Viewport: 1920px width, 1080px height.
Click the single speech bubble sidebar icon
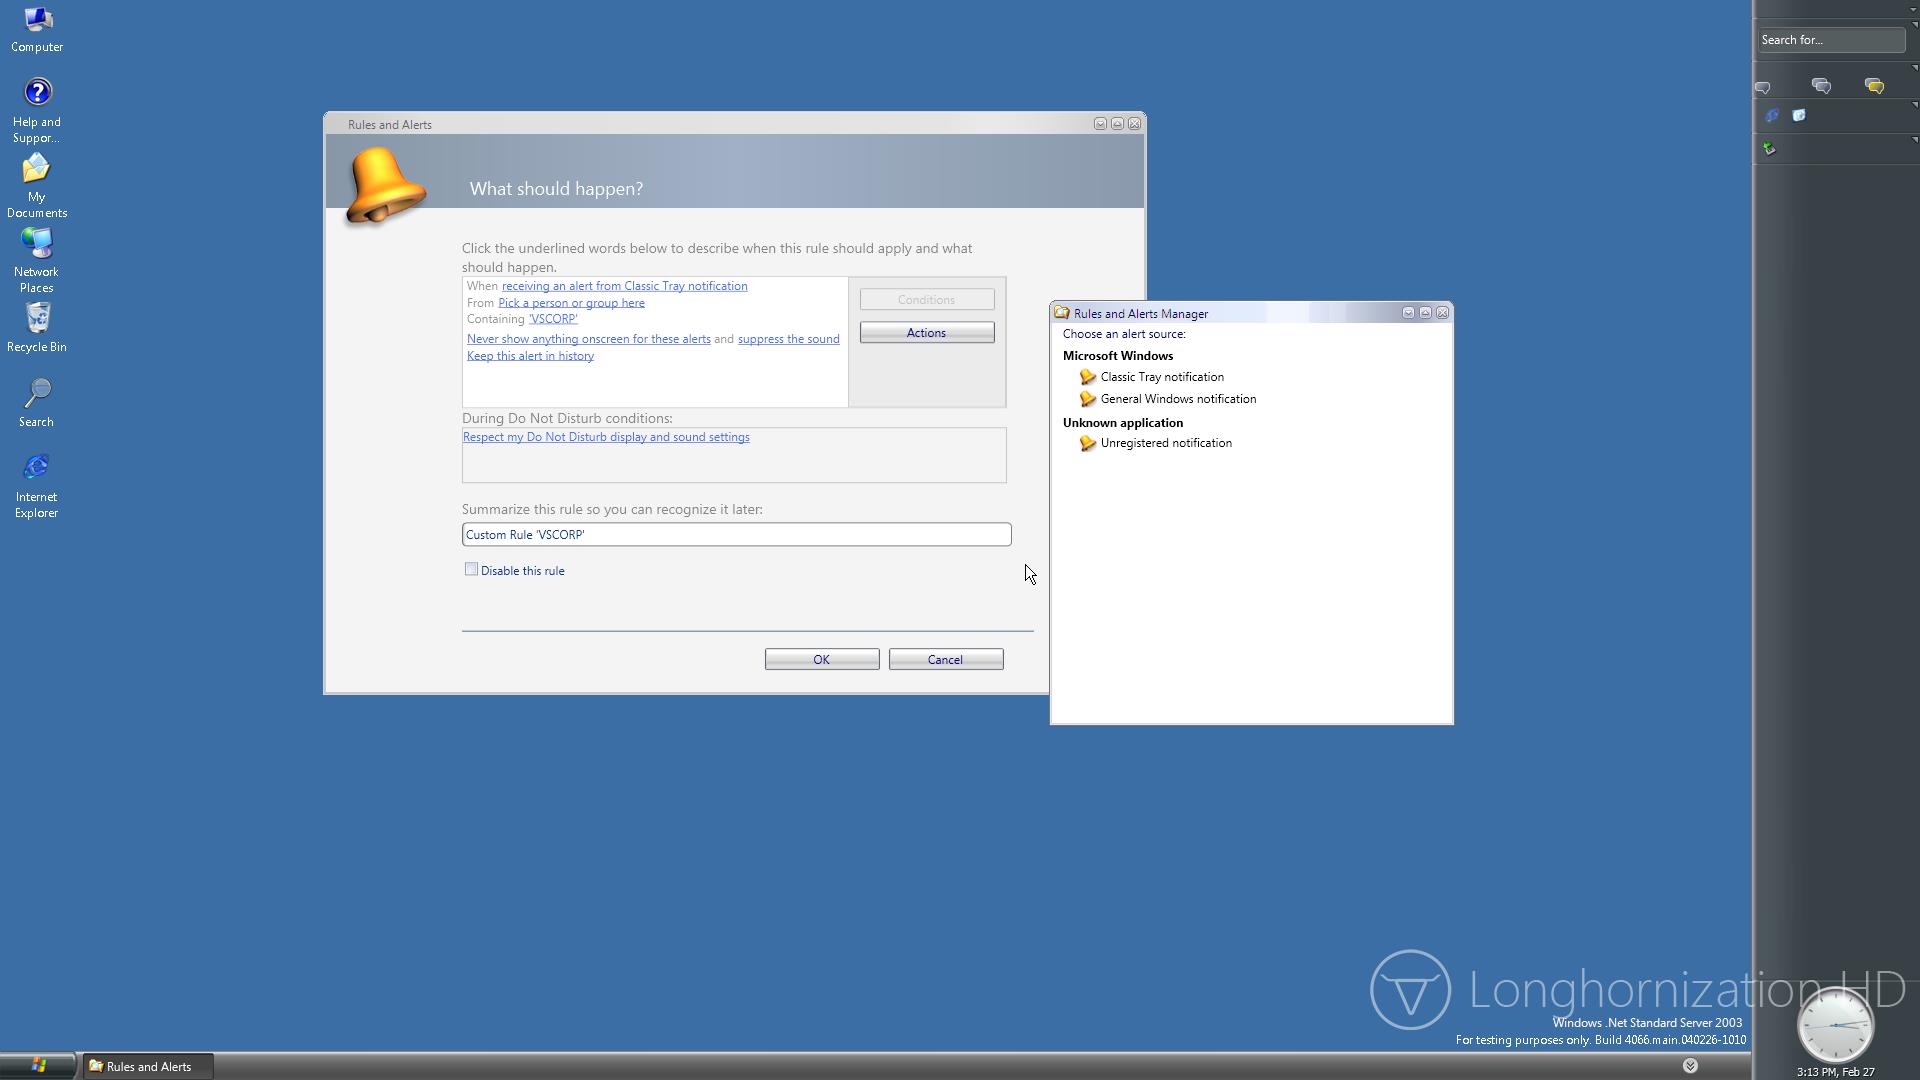point(1763,88)
